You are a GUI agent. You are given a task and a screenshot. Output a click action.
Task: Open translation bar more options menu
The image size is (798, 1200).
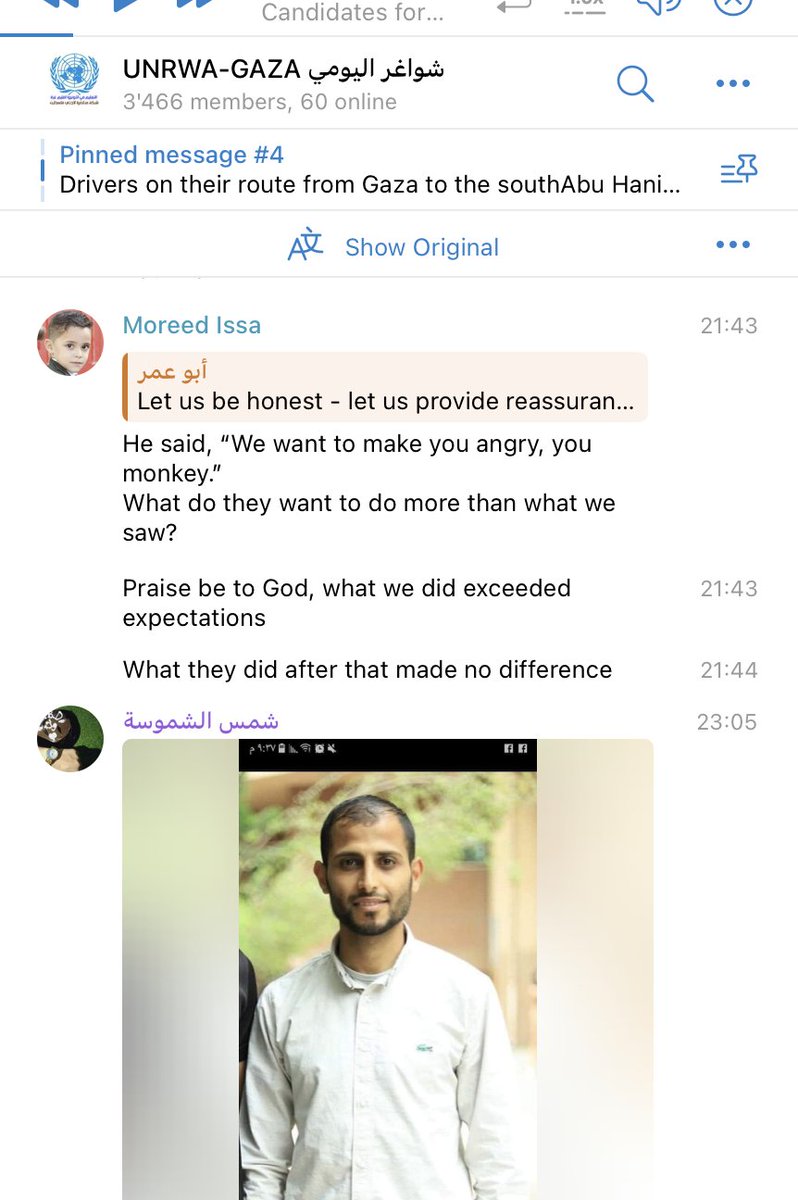[733, 245]
